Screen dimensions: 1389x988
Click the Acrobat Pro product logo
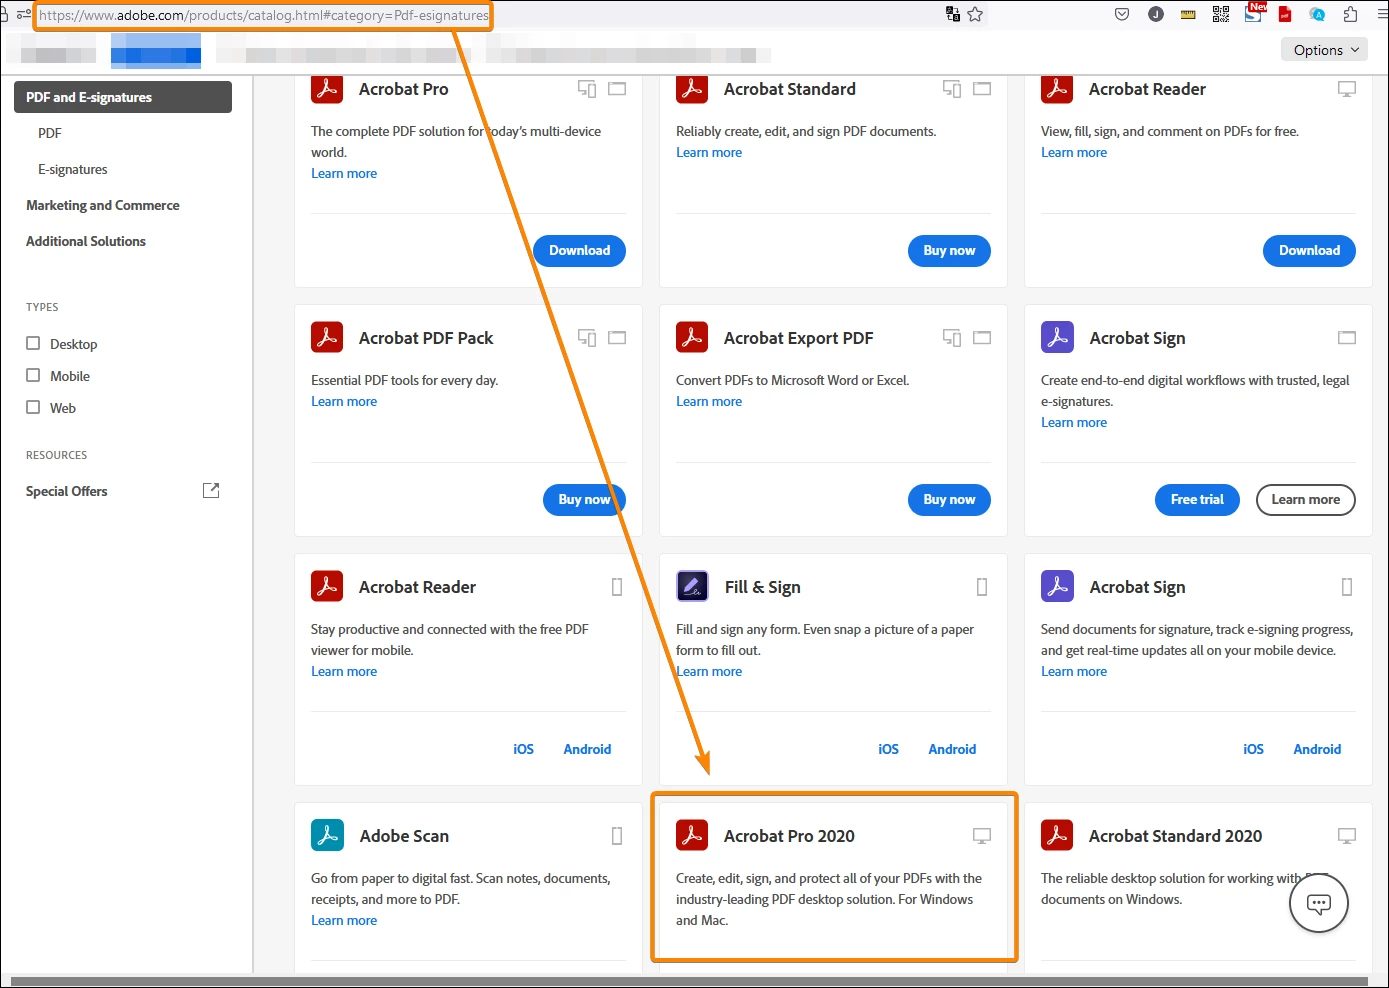[327, 89]
